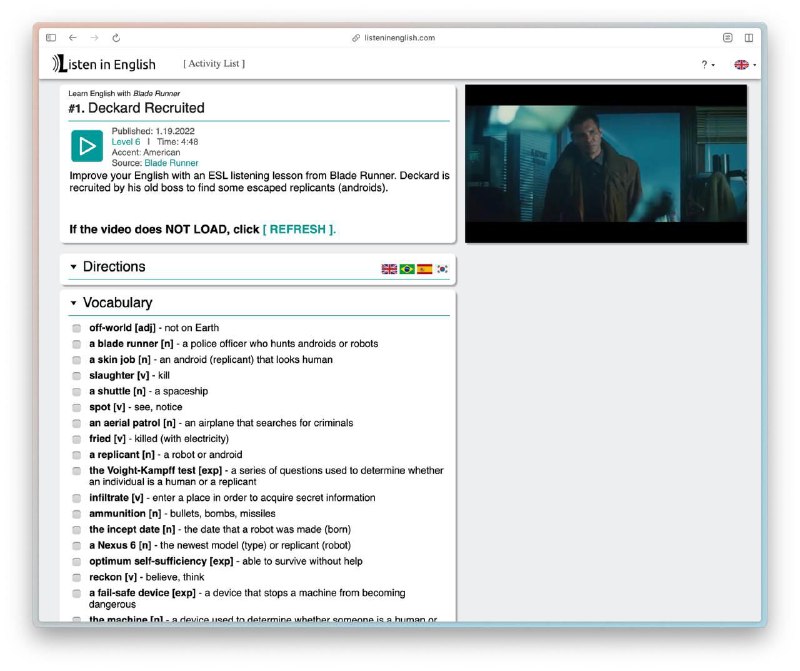The width and height of the screenshot is (800, 671).
Task: Click the Listen in English logo
Action: point(104,64)
